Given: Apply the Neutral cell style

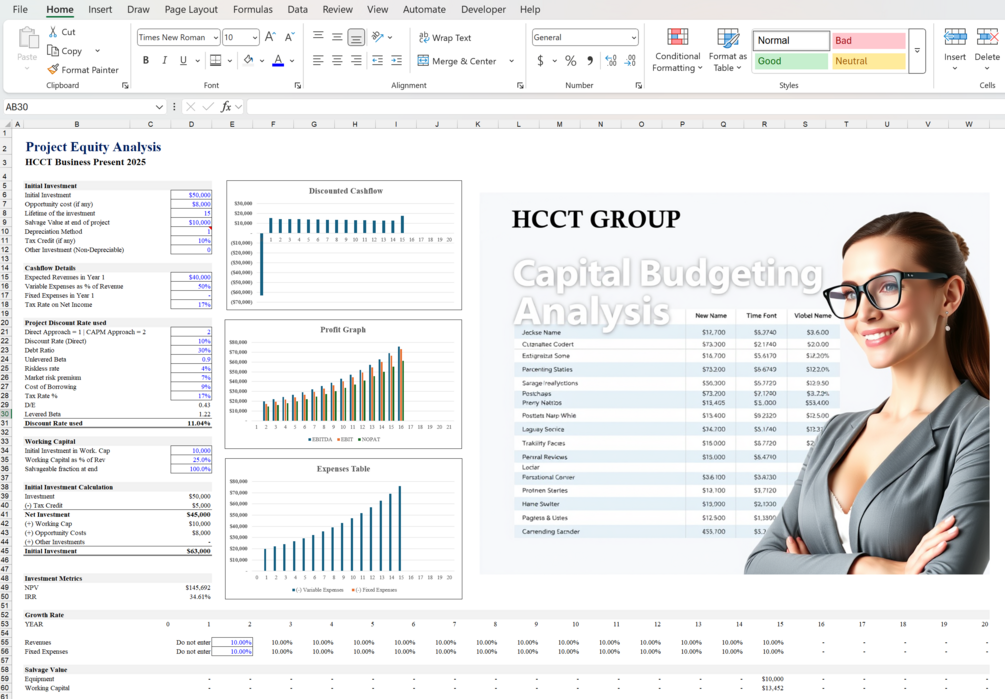Looking at the screenshot, I should point(868,61).
